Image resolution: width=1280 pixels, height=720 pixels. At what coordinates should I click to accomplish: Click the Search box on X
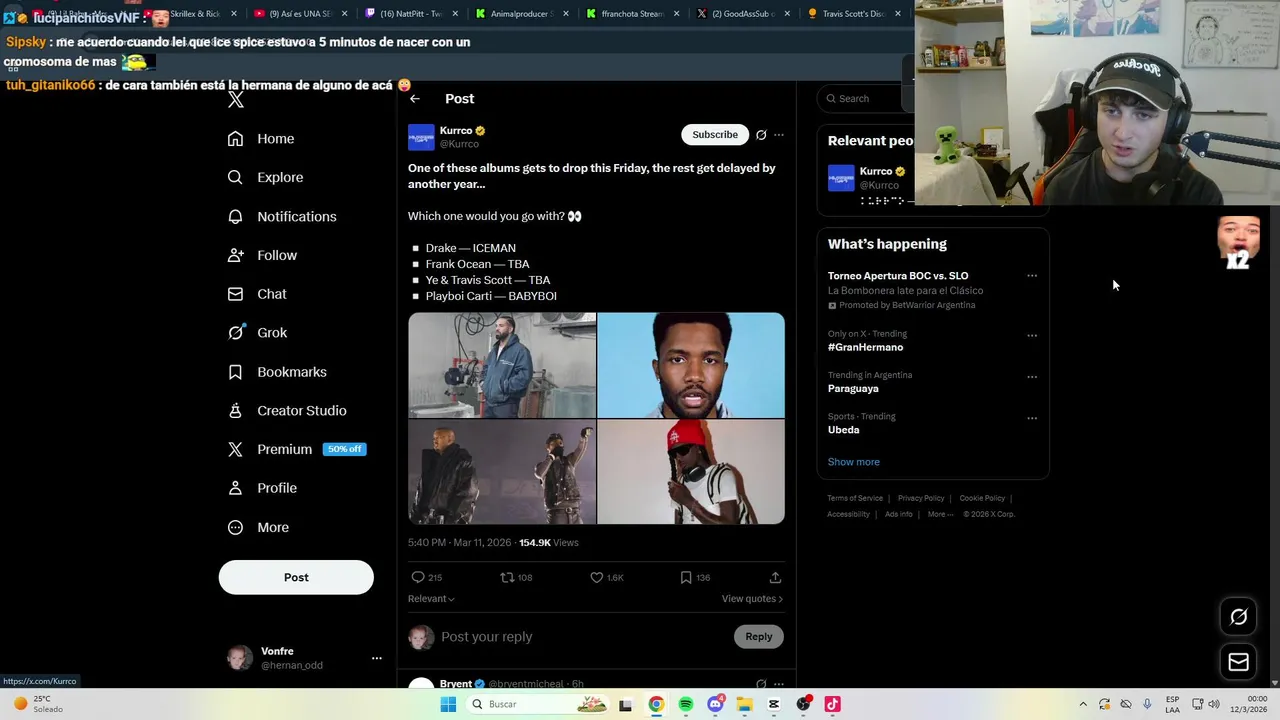[x=865, y=98]
